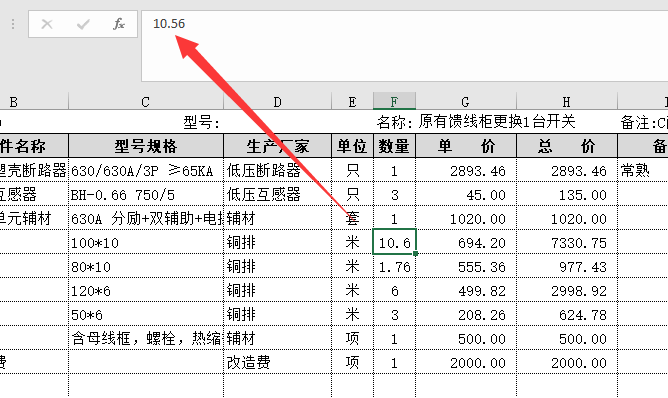Select cell BH-0.66 750/5
The width and height of the screenshot is (668, 398).
point(146,195)
